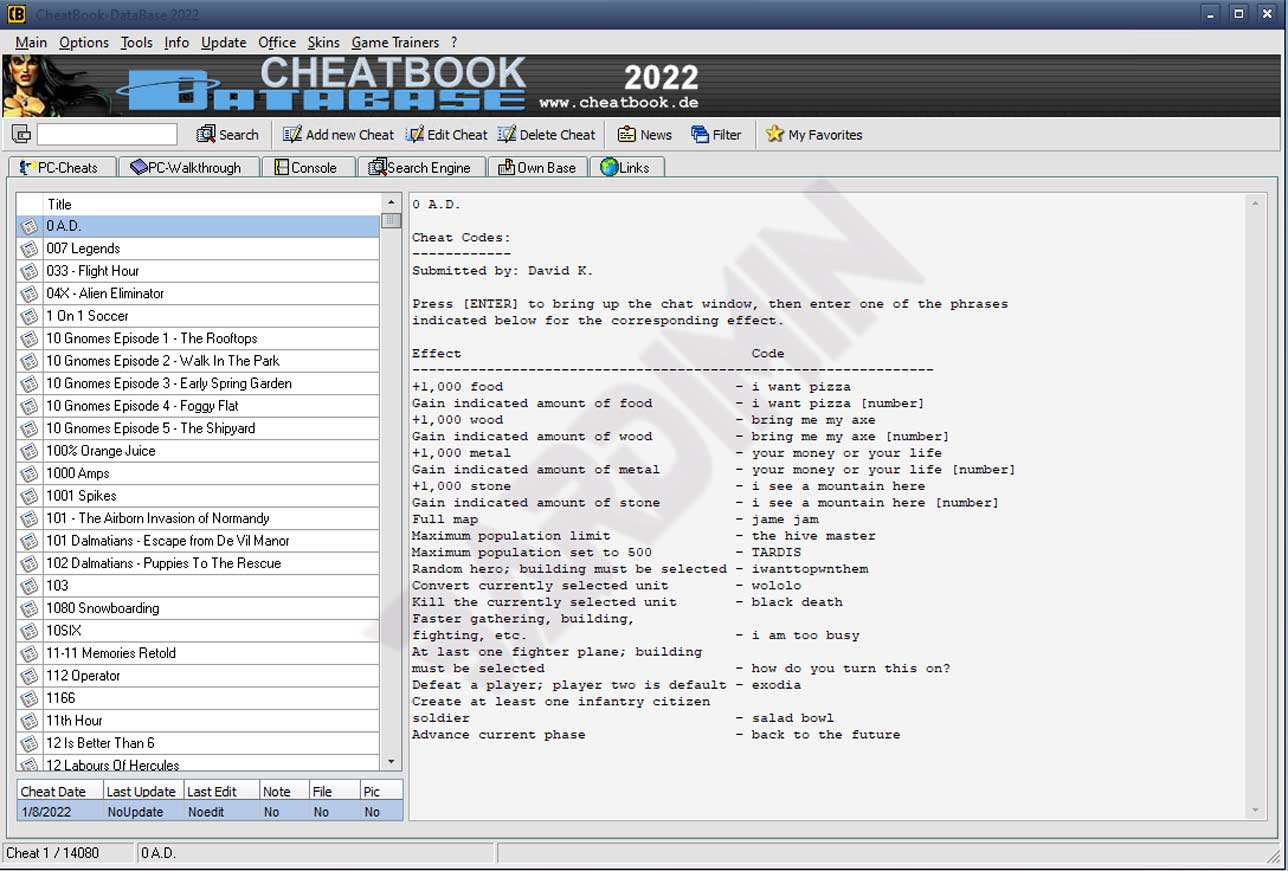This screenshot has height=871, width=1288.
Task: Switch to the Own Base tab
Action: pos(538,167)
